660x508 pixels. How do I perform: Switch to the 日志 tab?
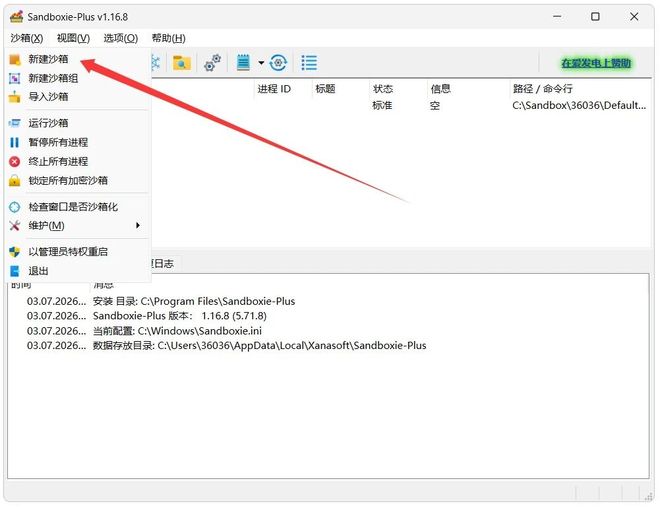(x=164, y=264)
